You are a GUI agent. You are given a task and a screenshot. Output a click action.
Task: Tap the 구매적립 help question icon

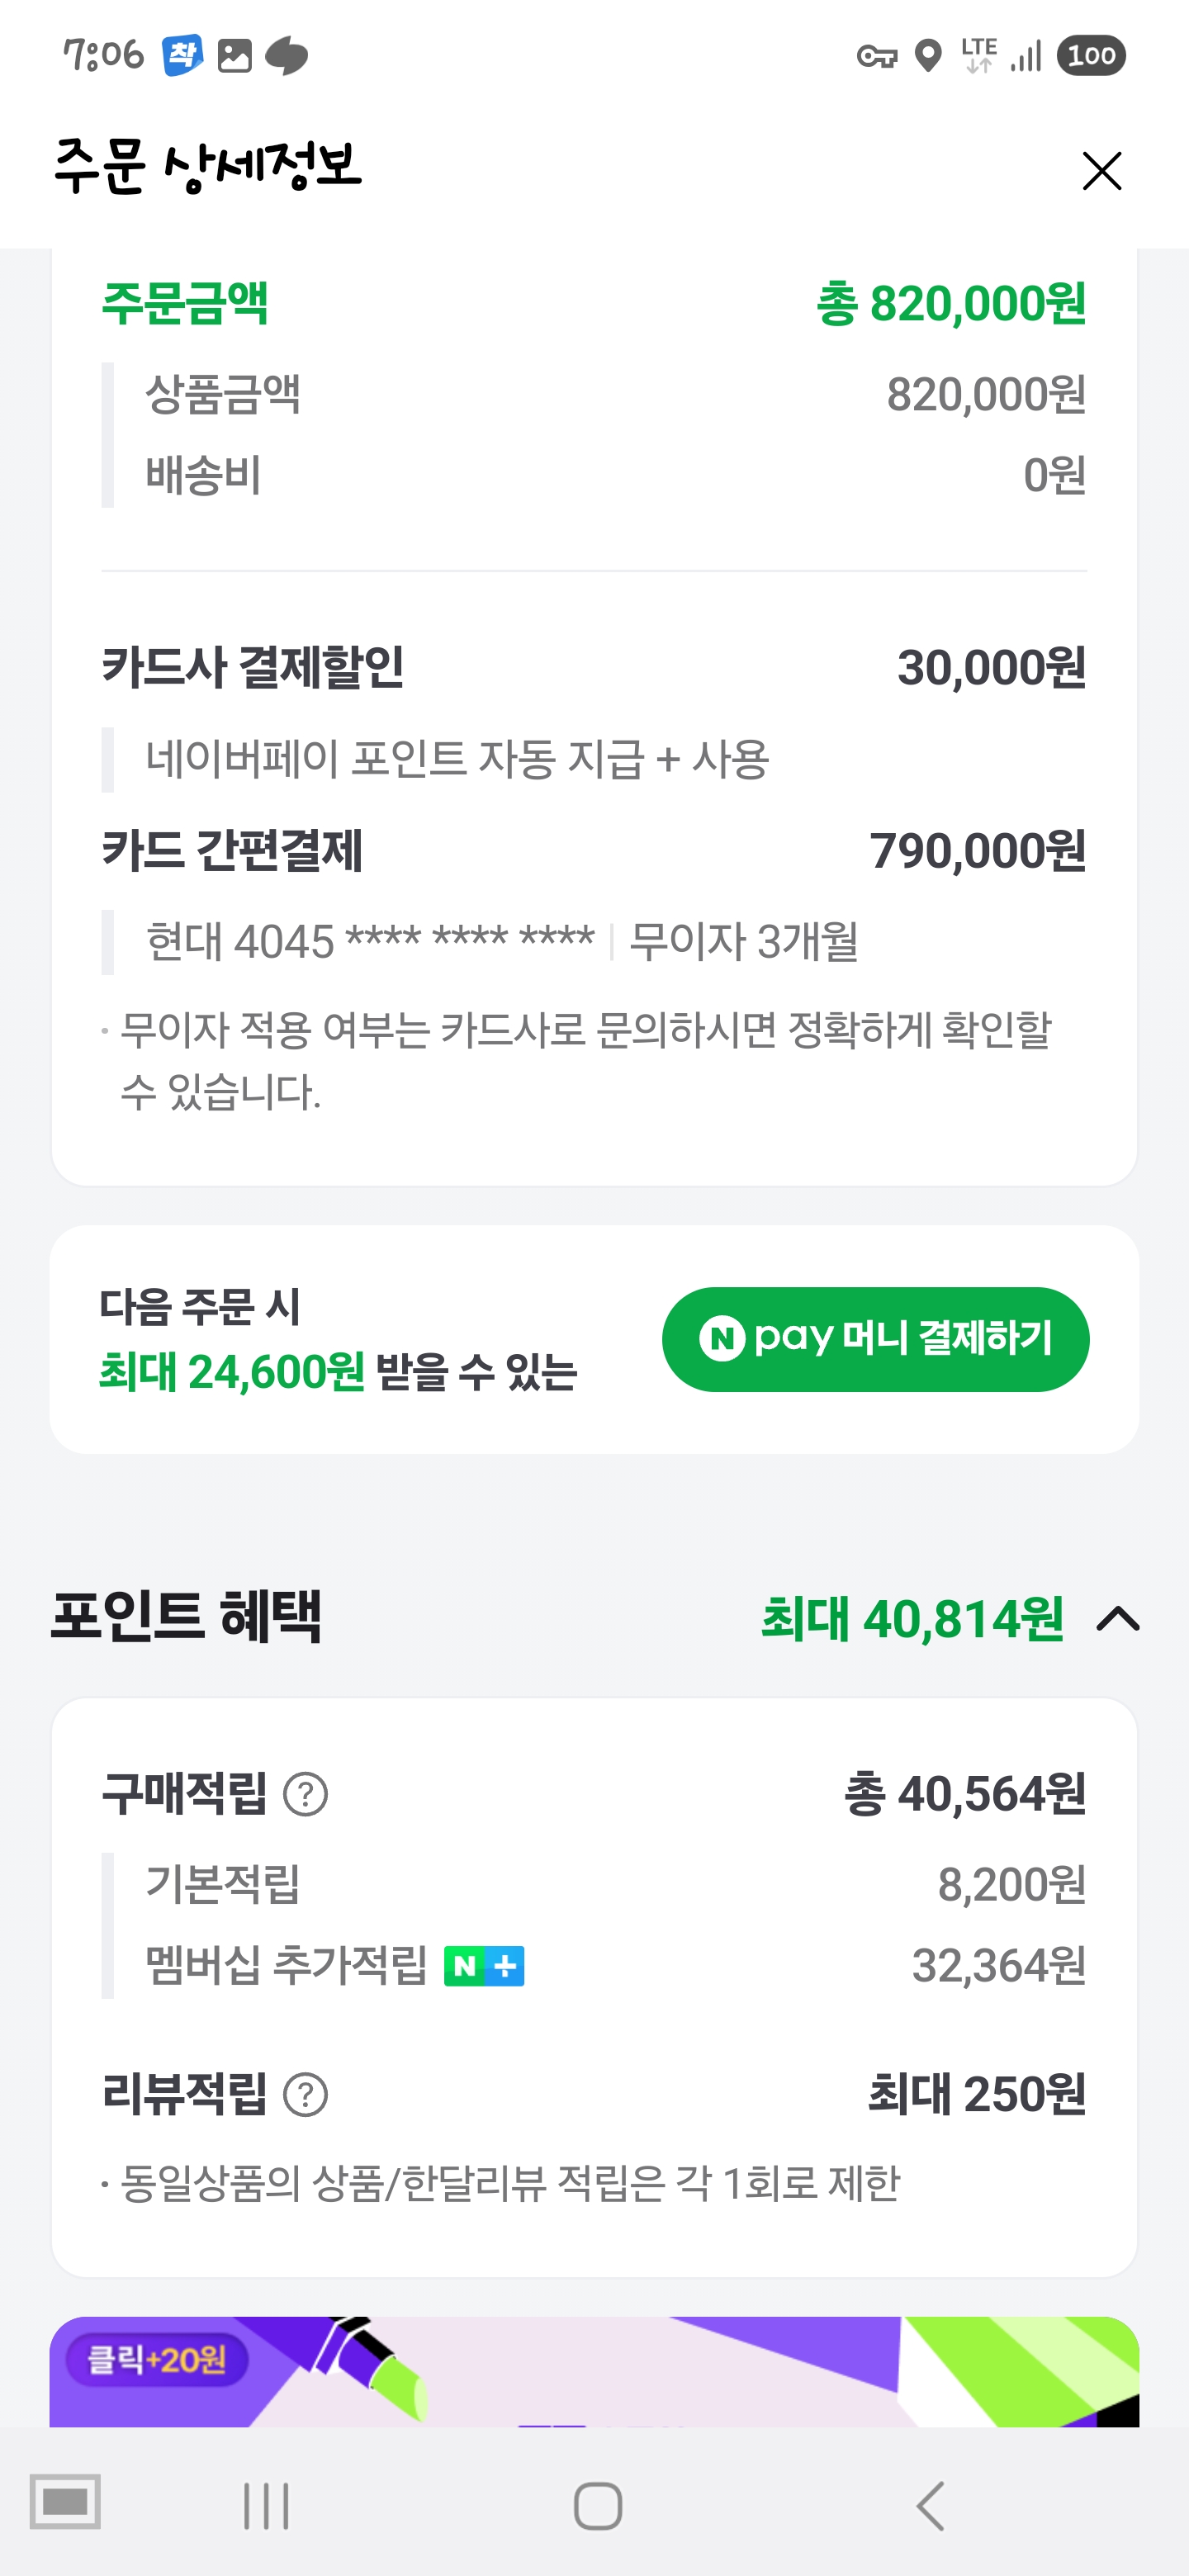(305, 1794)
